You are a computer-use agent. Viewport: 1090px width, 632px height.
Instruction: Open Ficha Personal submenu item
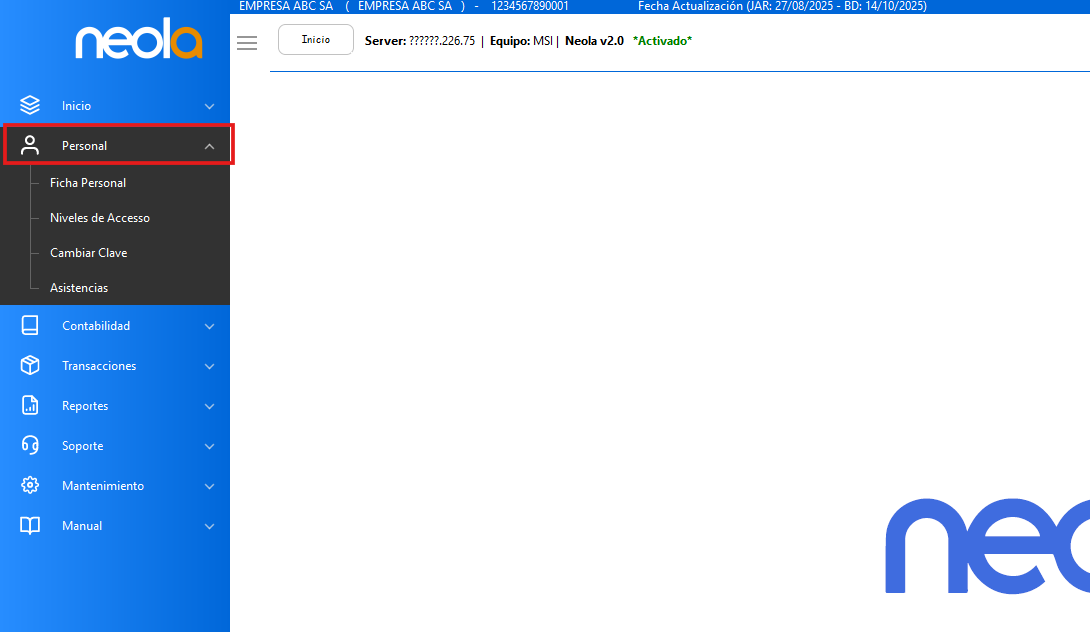(x=88, y=183)
